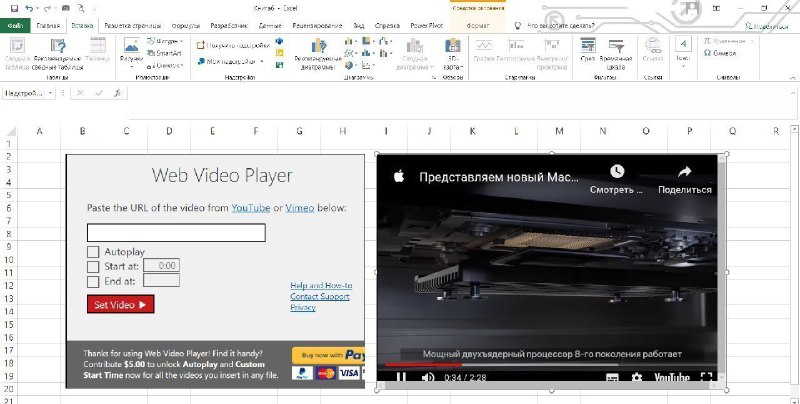The height and width of the screenshot is (404, 800).
Task: Mute the video with the speaker icon
Action: coord(428,377)
